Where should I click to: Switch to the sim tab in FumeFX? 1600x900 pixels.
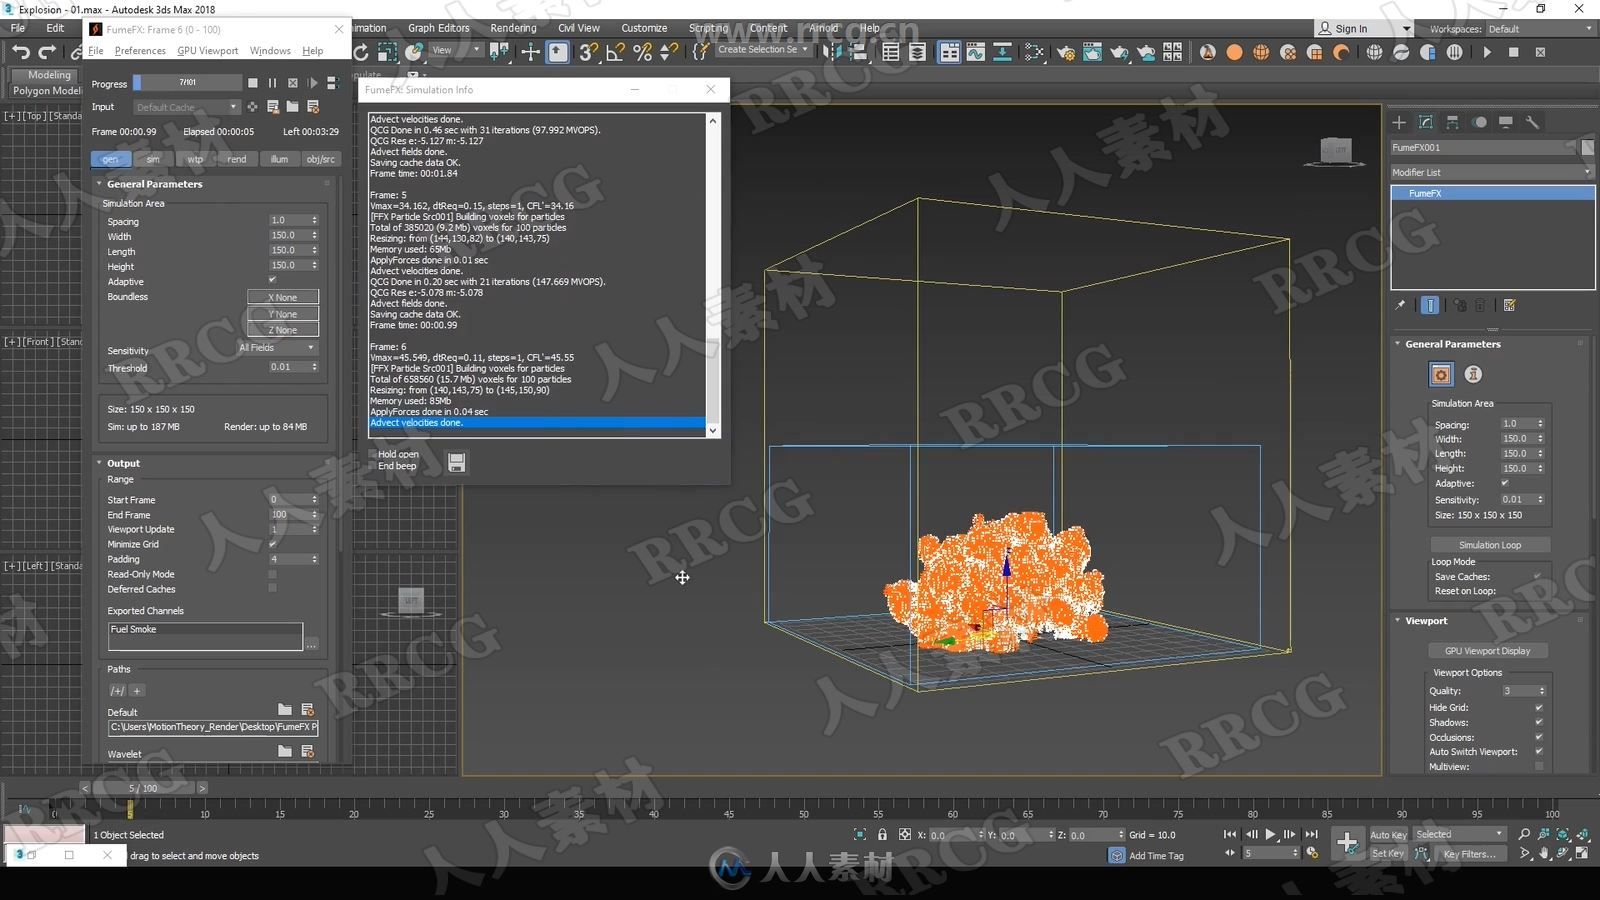tap(152, 159)
